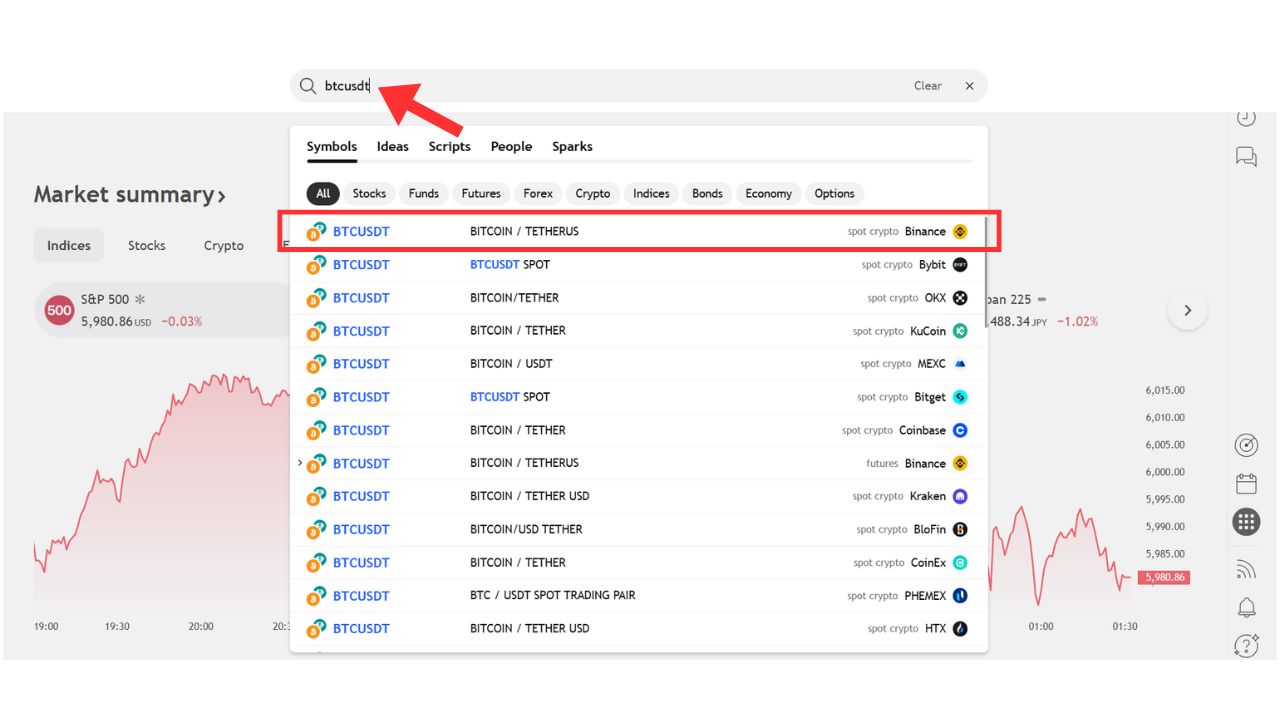The width and height of the screenshot is (1280, 720).
Task: Click the Bybit exchange logo
Action: (x=960, y=264)
